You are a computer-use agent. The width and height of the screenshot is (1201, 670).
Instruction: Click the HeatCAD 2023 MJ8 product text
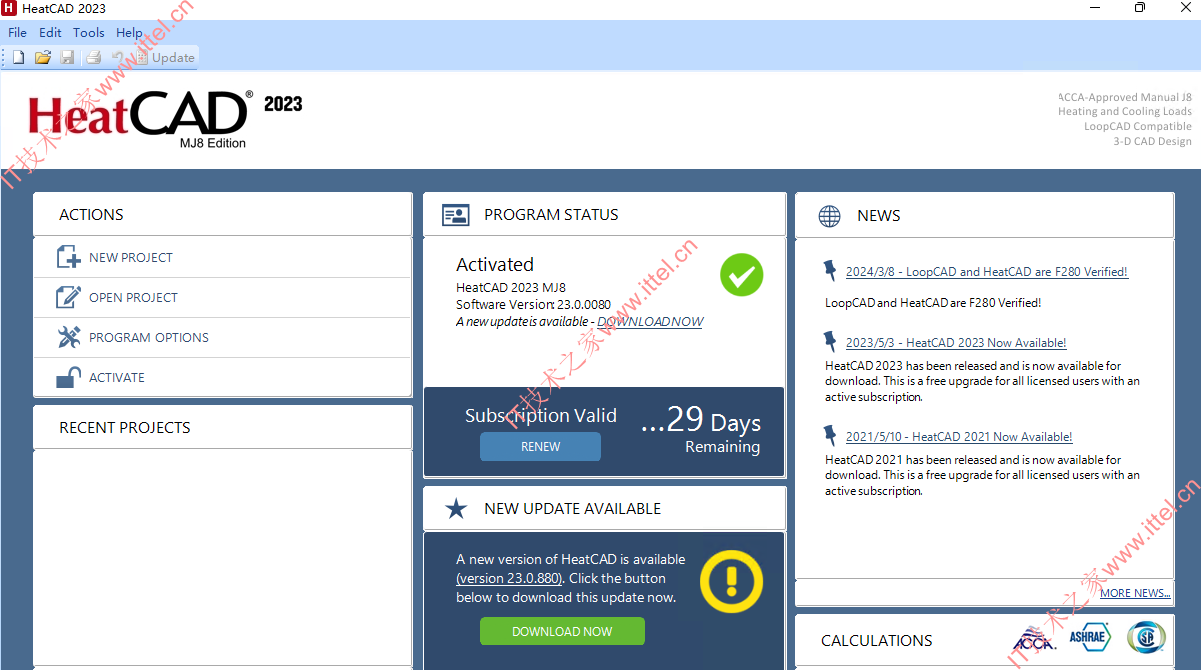(x=511, y=288)
